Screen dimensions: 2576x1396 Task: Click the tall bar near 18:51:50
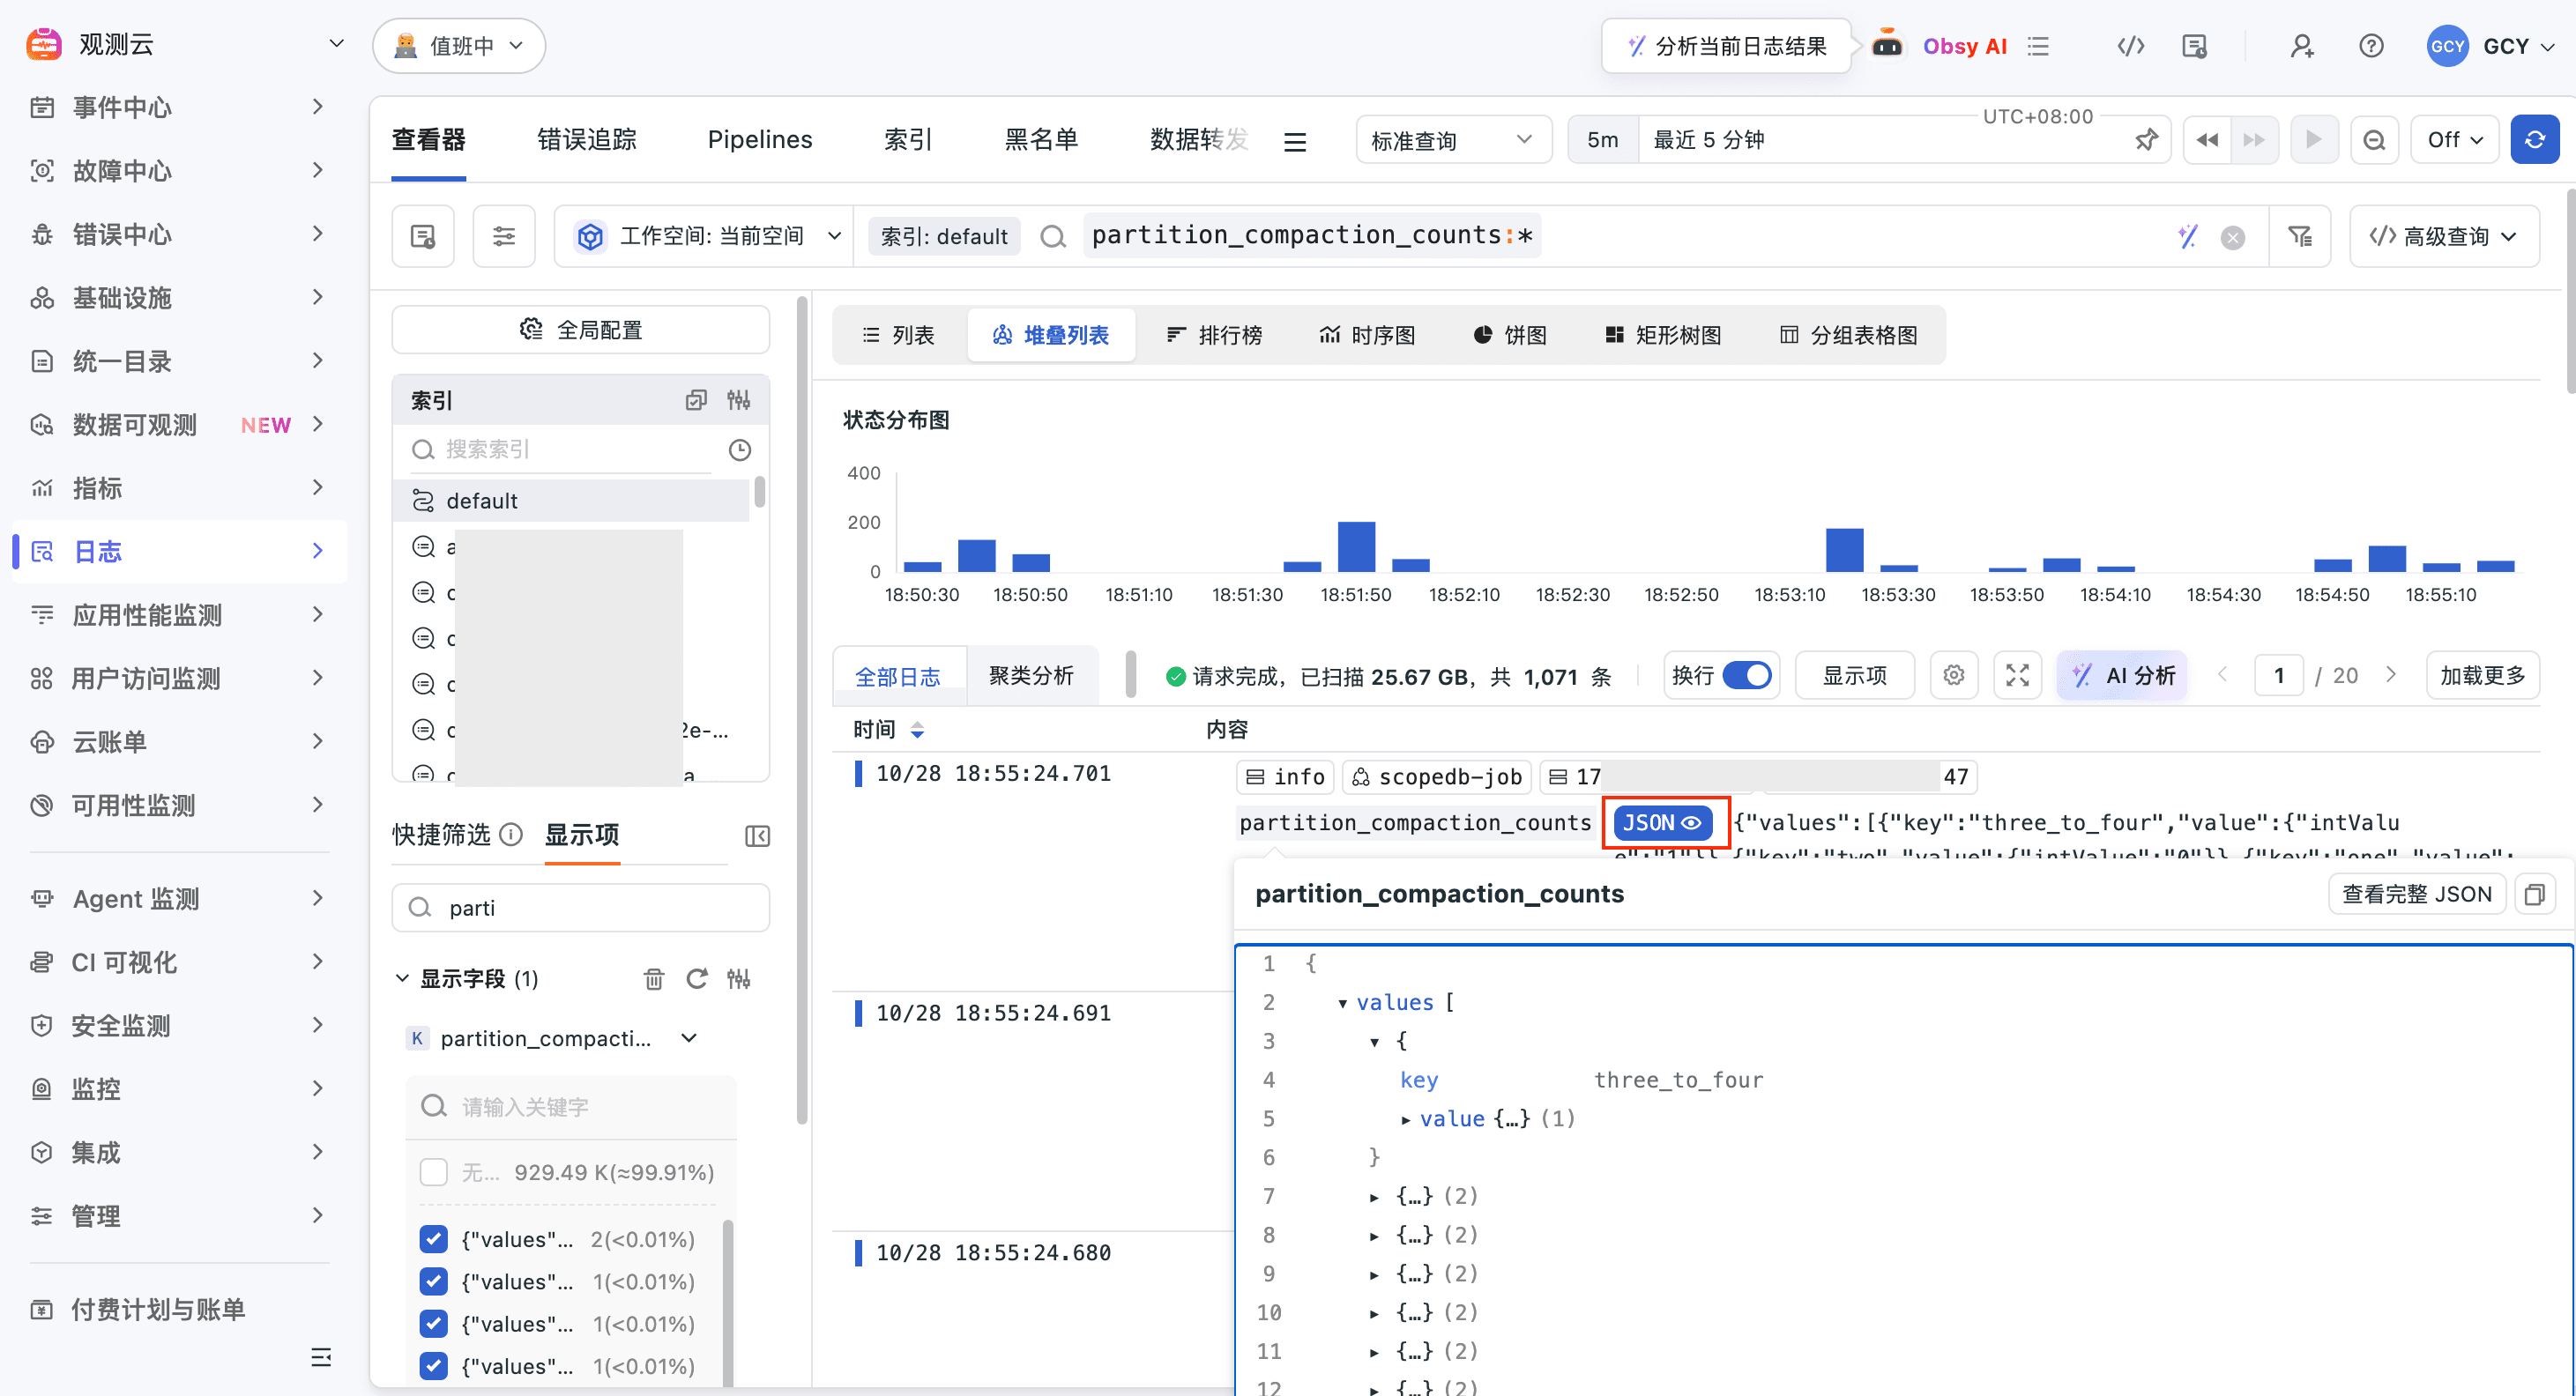point(1355,547)
